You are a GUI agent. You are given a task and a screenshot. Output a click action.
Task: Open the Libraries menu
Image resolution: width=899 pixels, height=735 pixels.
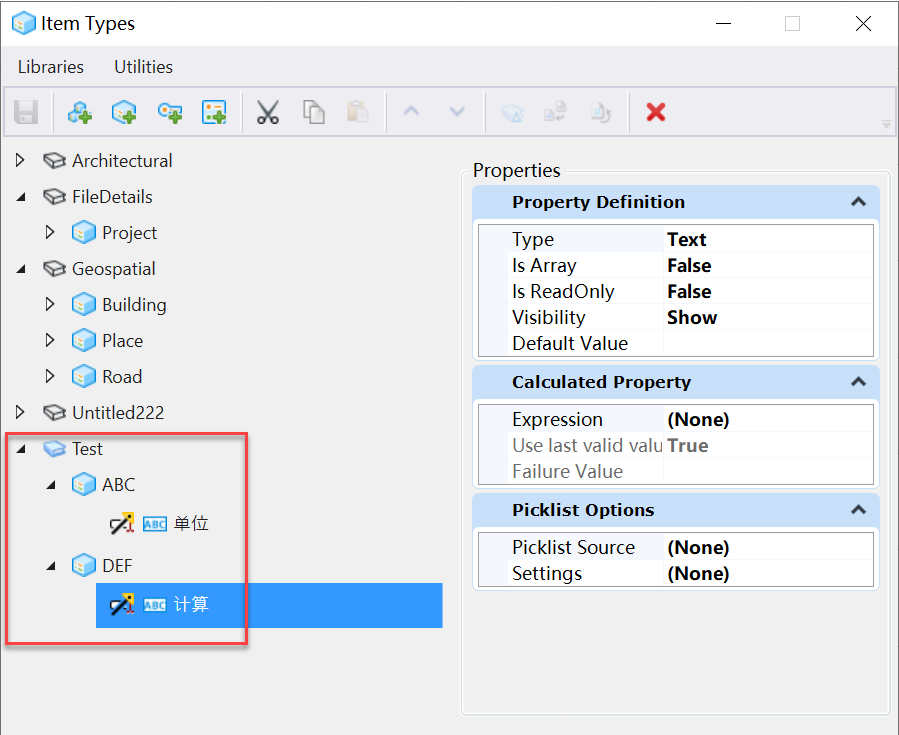coord(51,67)
